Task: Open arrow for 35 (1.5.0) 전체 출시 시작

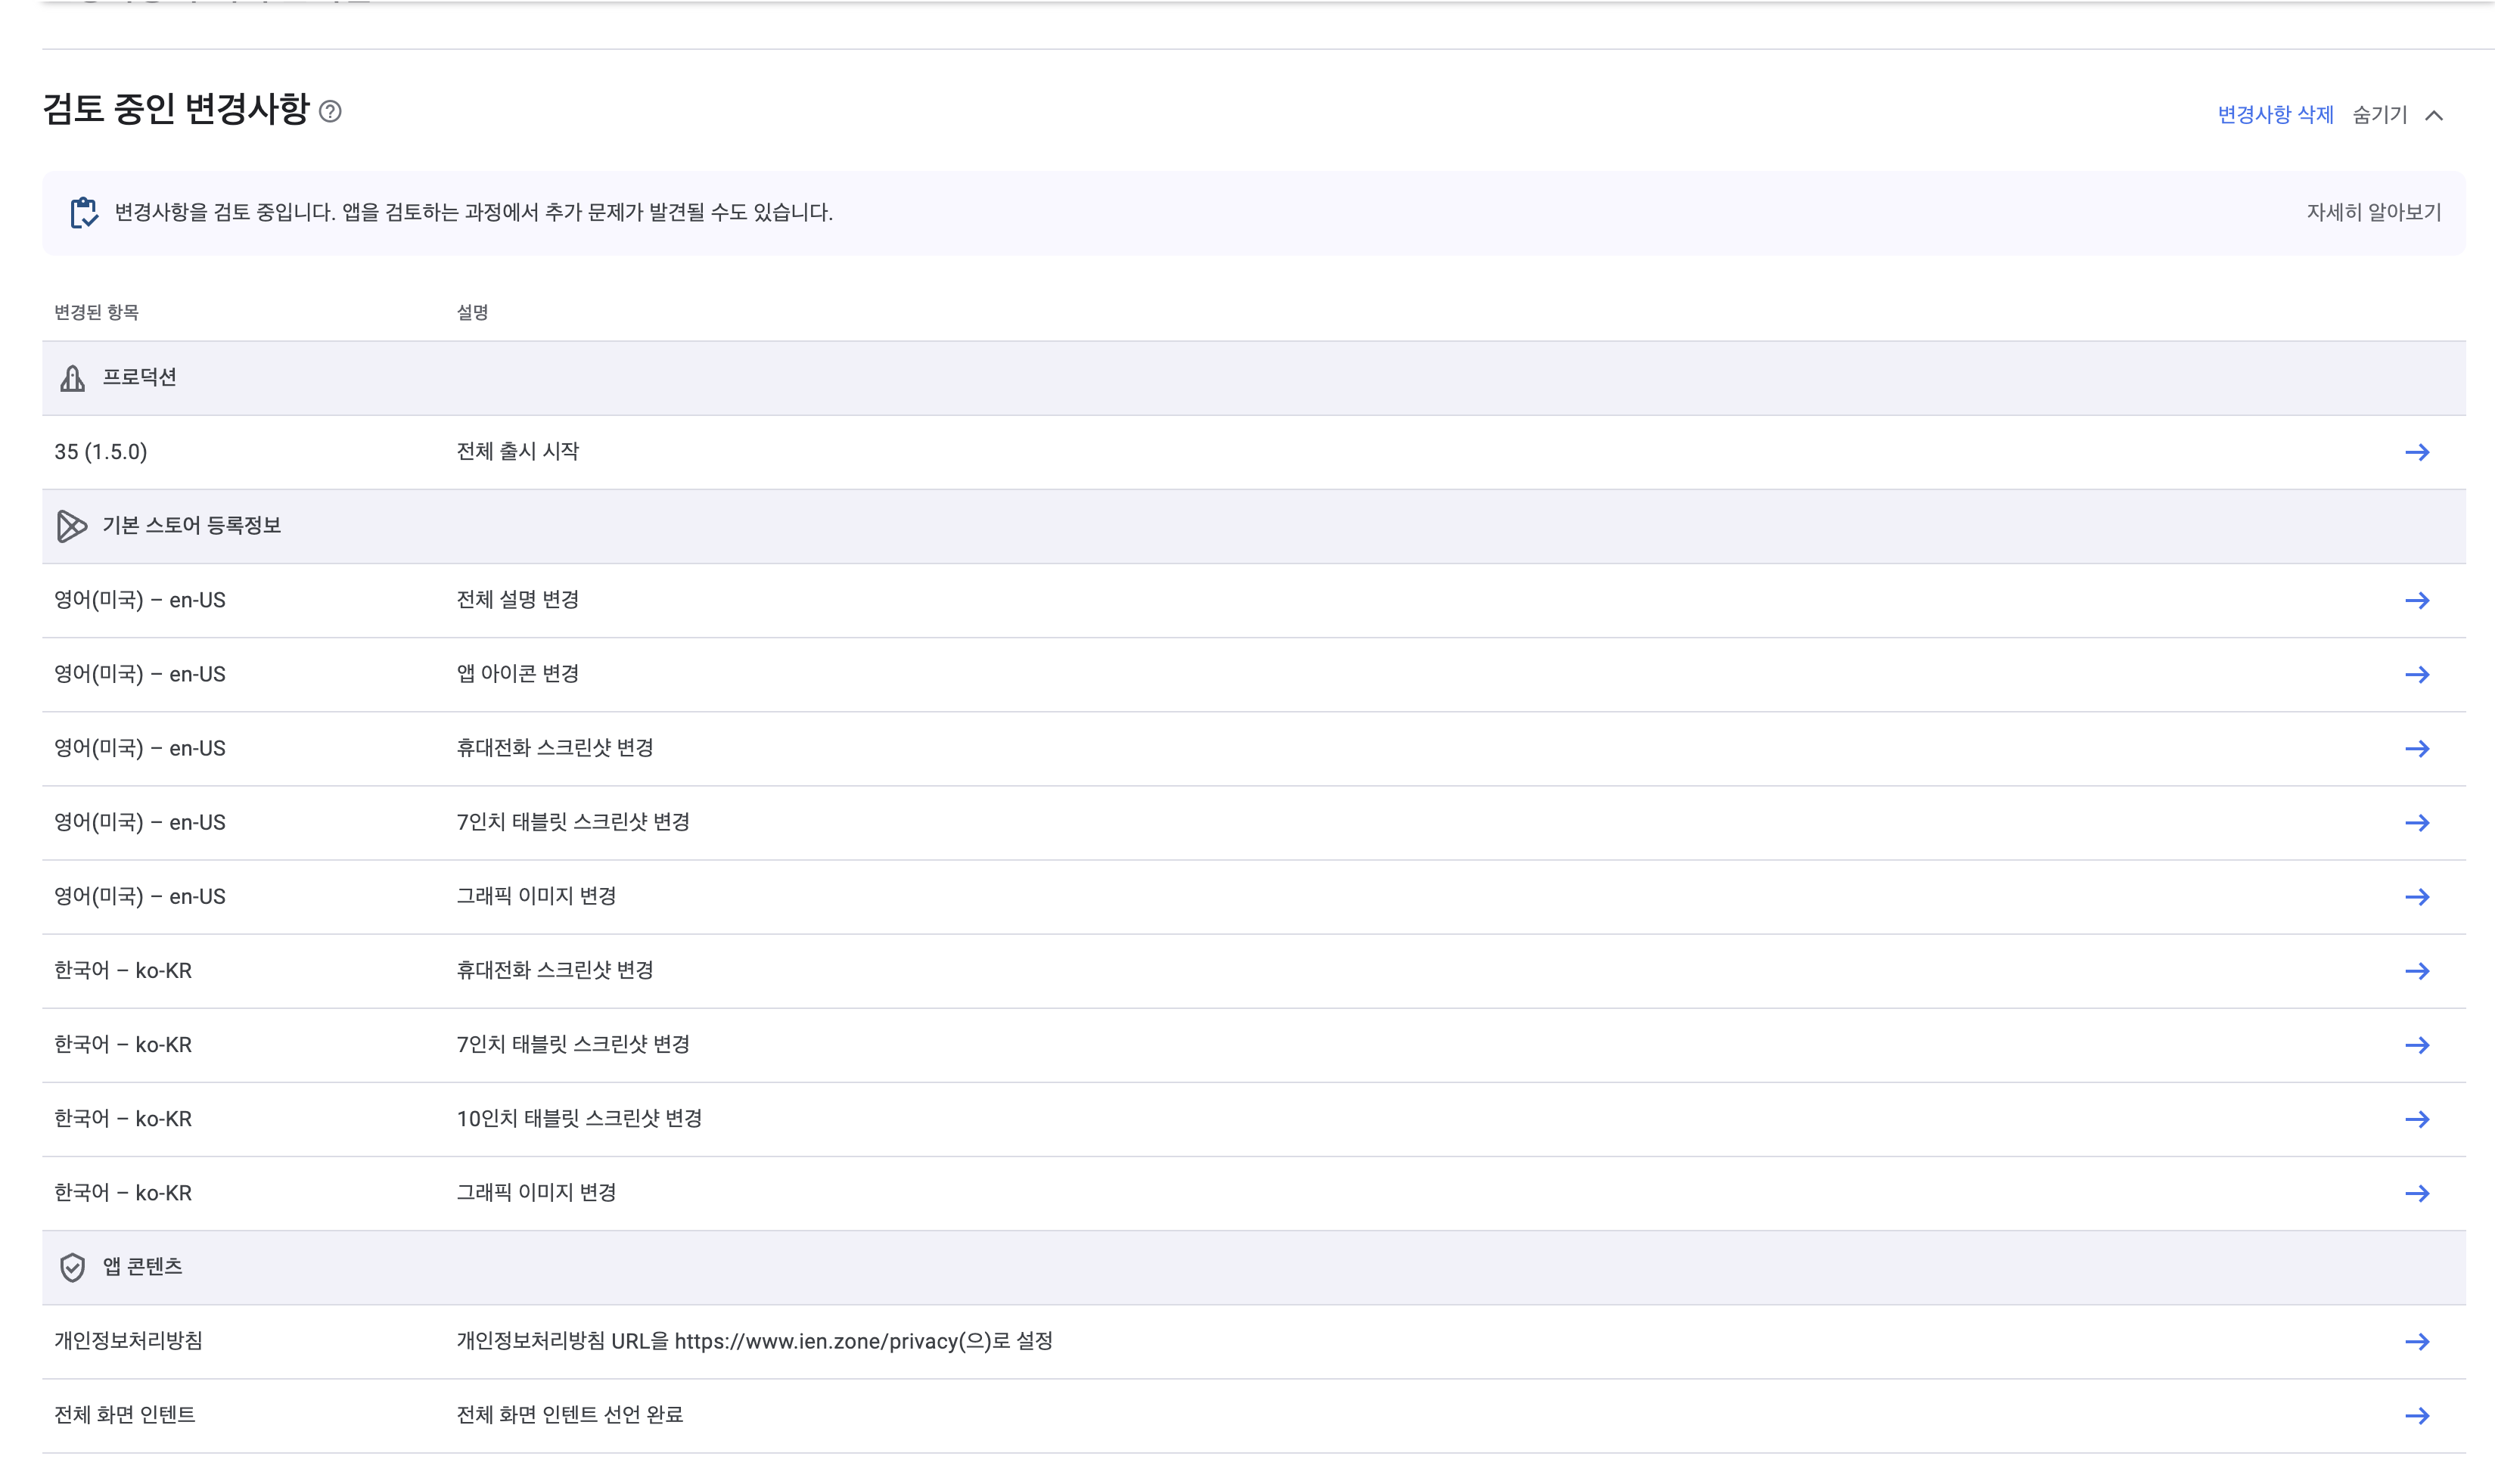Action: (2416, 452)
